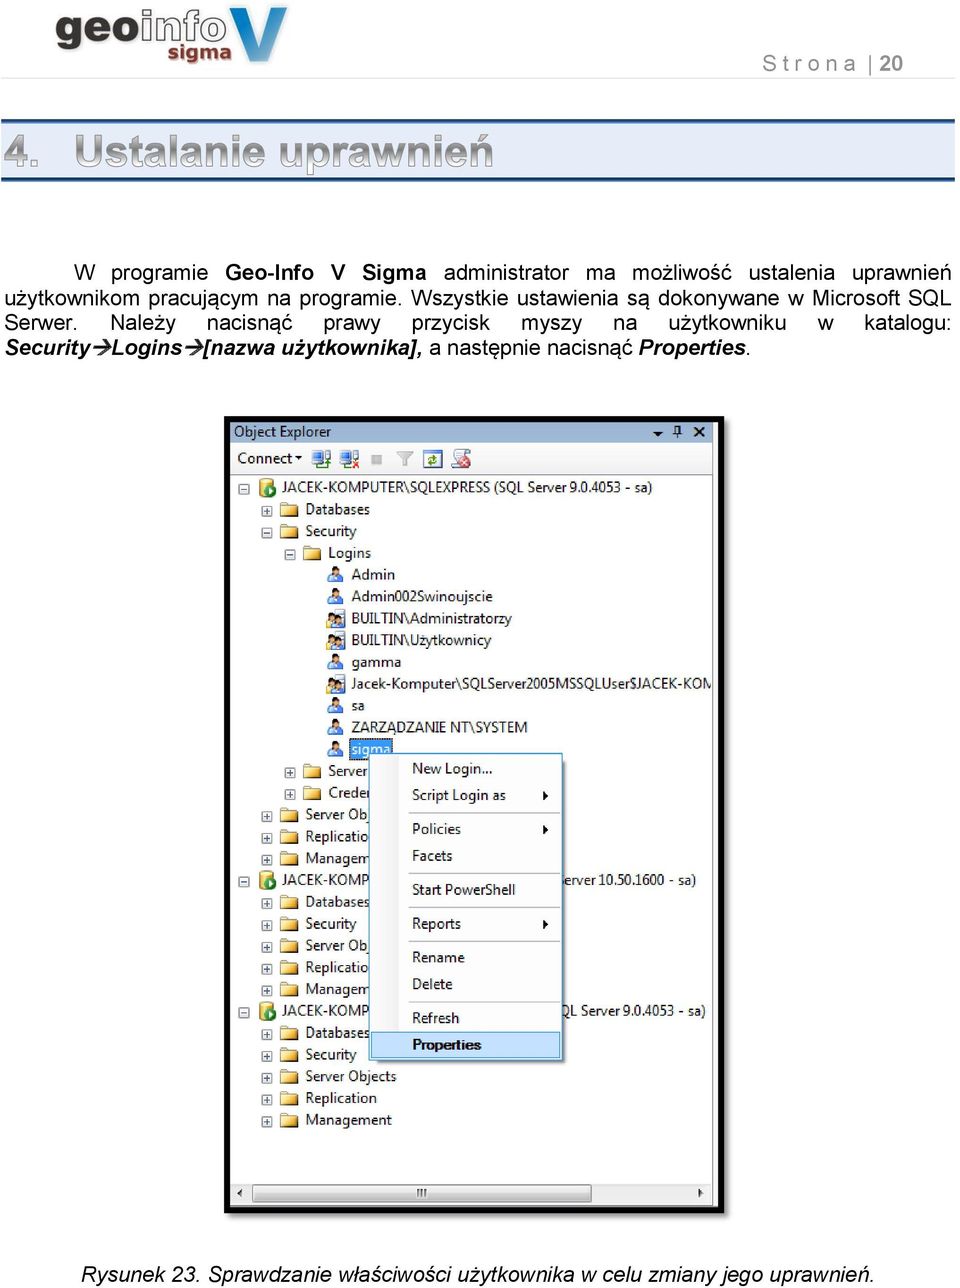Screen dimensions: 960x1288
Task: Select the highlighted sigma login
Action: pyautogui.click(x=371, y=749)
